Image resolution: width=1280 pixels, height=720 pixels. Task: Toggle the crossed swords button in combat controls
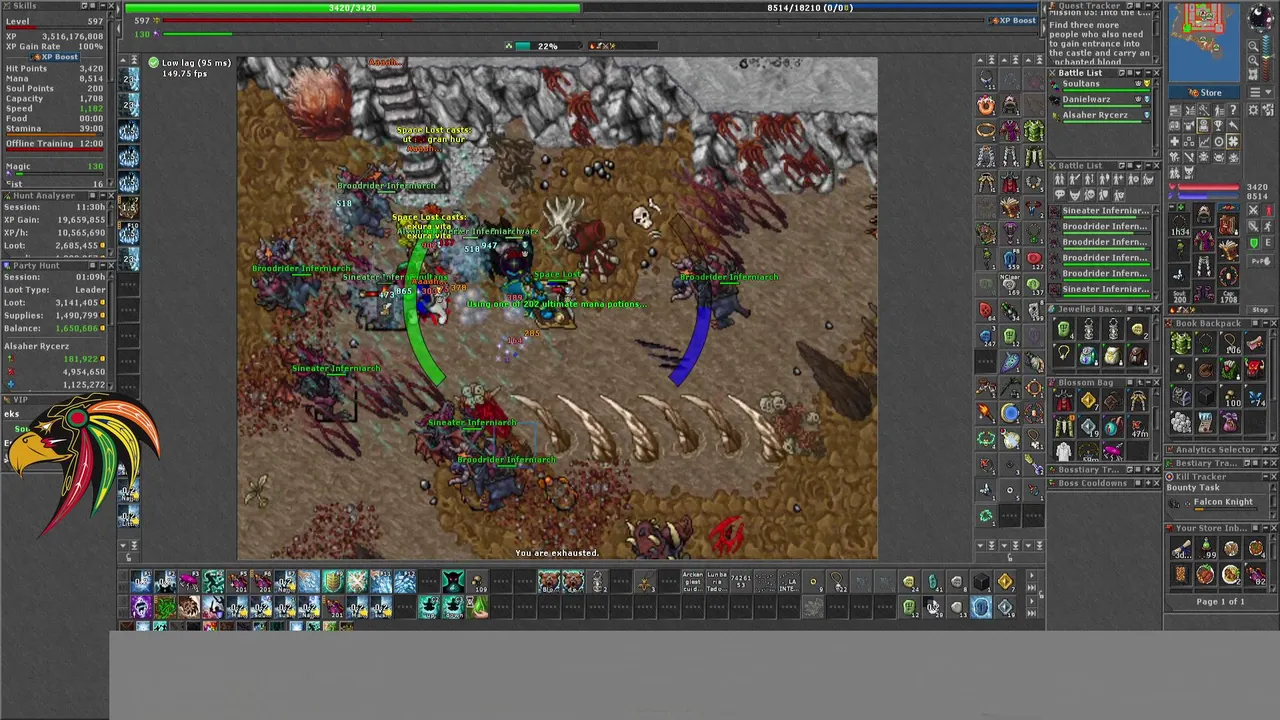tap(1254, 210)
